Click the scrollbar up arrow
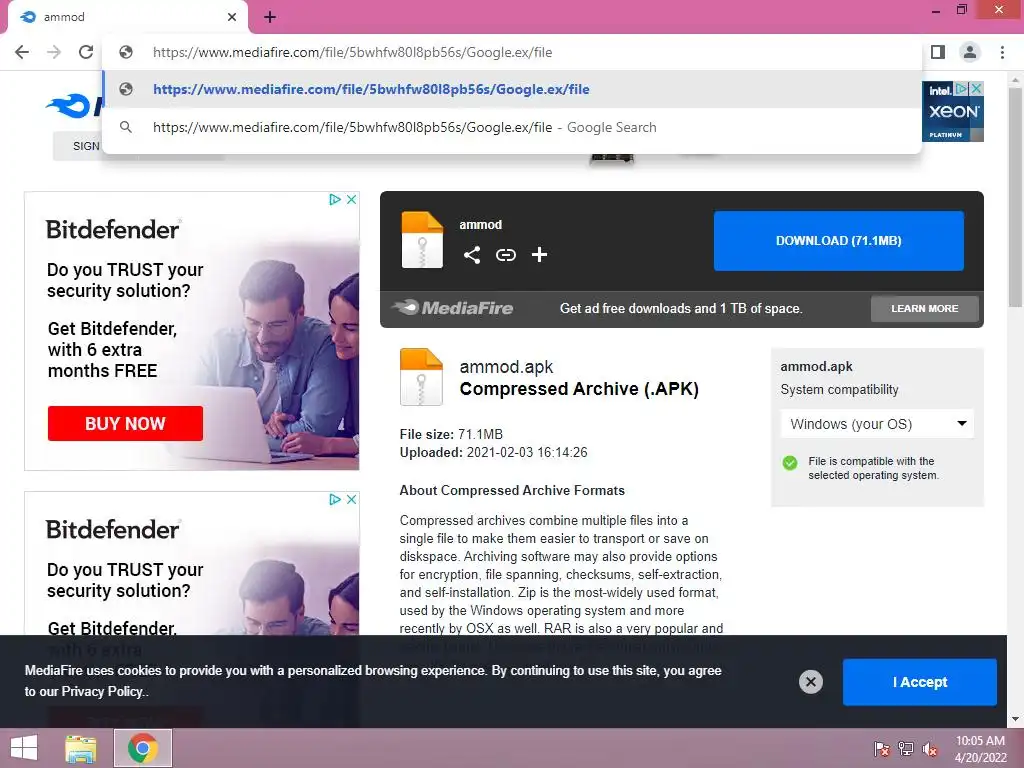The image size is (1024, 768). tap(1015, 80)
